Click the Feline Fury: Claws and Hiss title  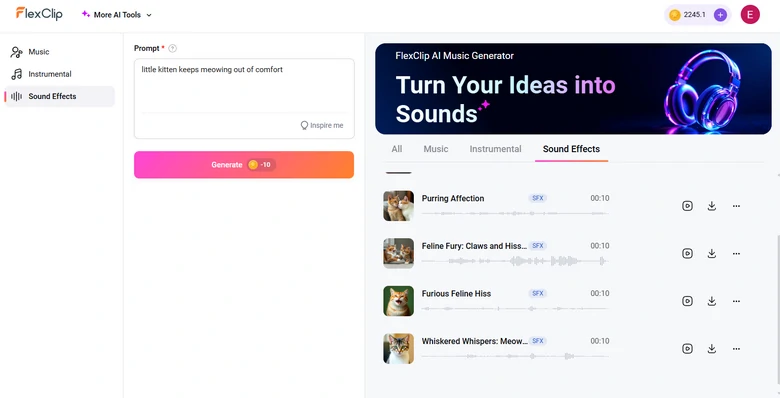coord(474,246)
